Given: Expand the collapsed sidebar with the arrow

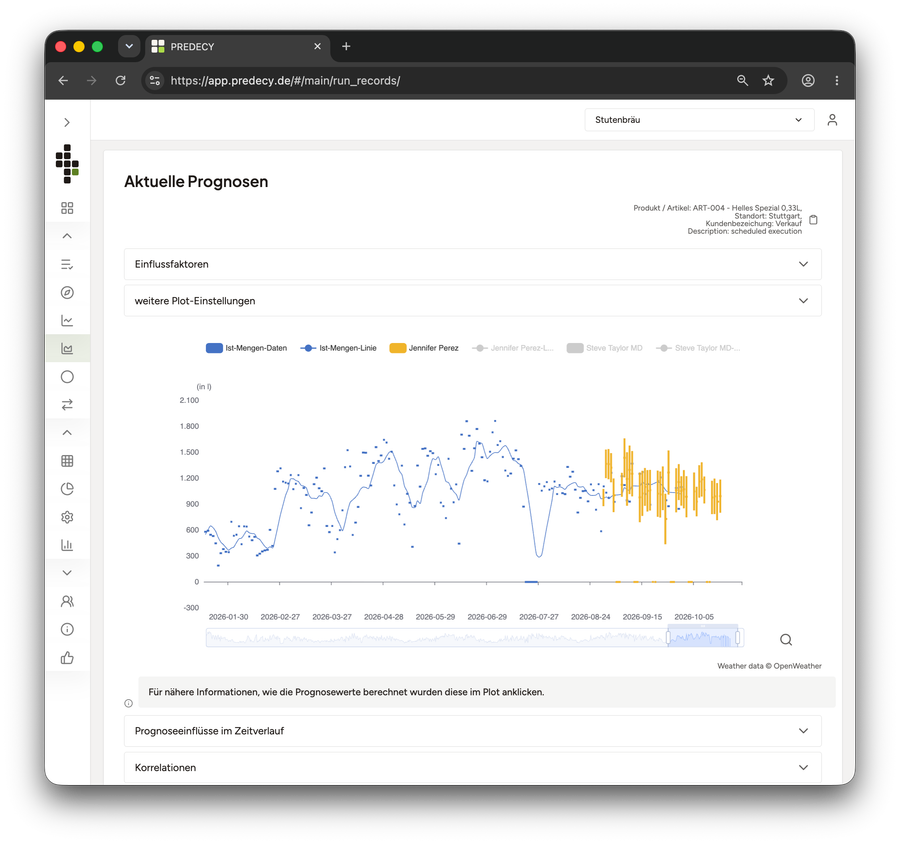Looking at the screenshot, I should (67, 122).
